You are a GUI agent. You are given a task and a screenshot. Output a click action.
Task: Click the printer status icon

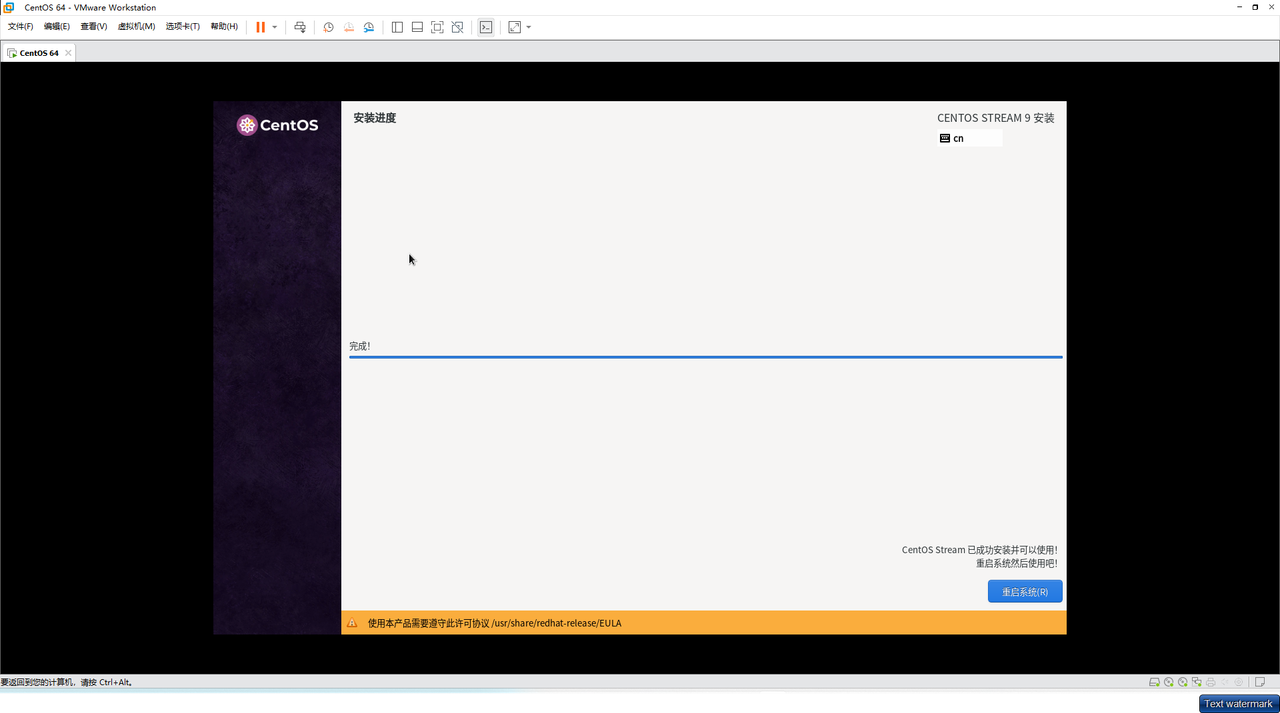(x=1210, y=682)
